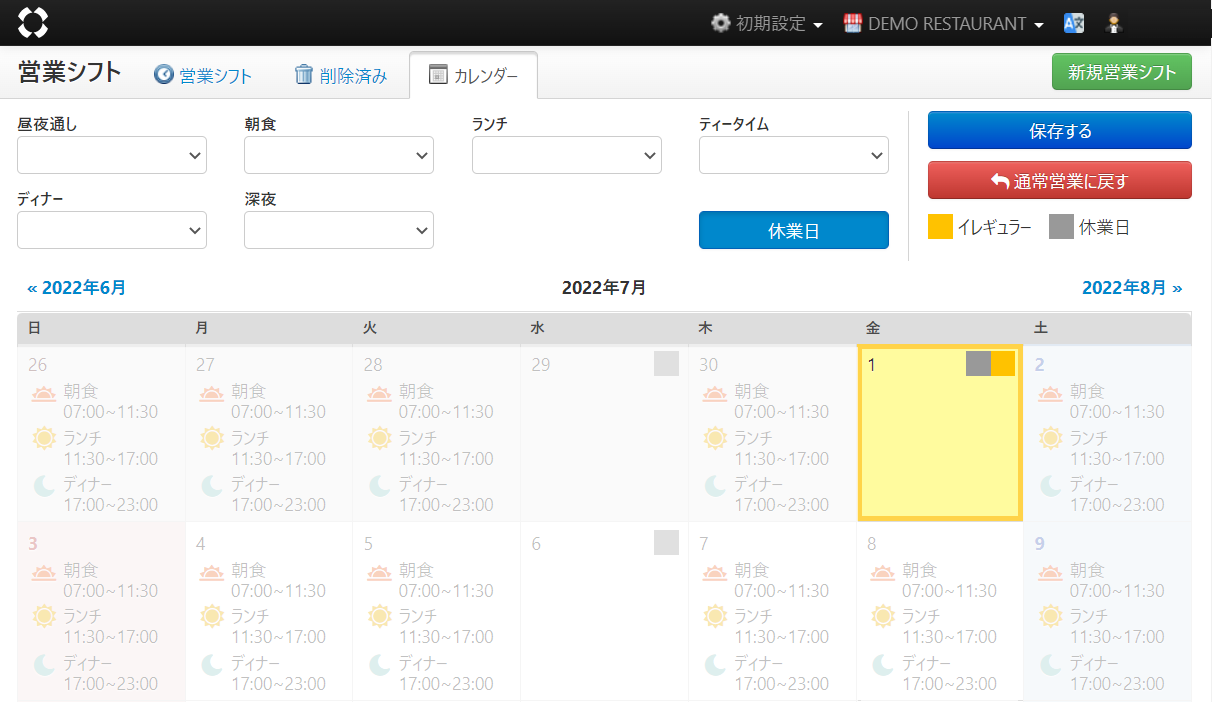The height and width of the screenshot is (702, 1212).
Task: Click the 営業シフト clock icon
Action: tap(164, 75)
